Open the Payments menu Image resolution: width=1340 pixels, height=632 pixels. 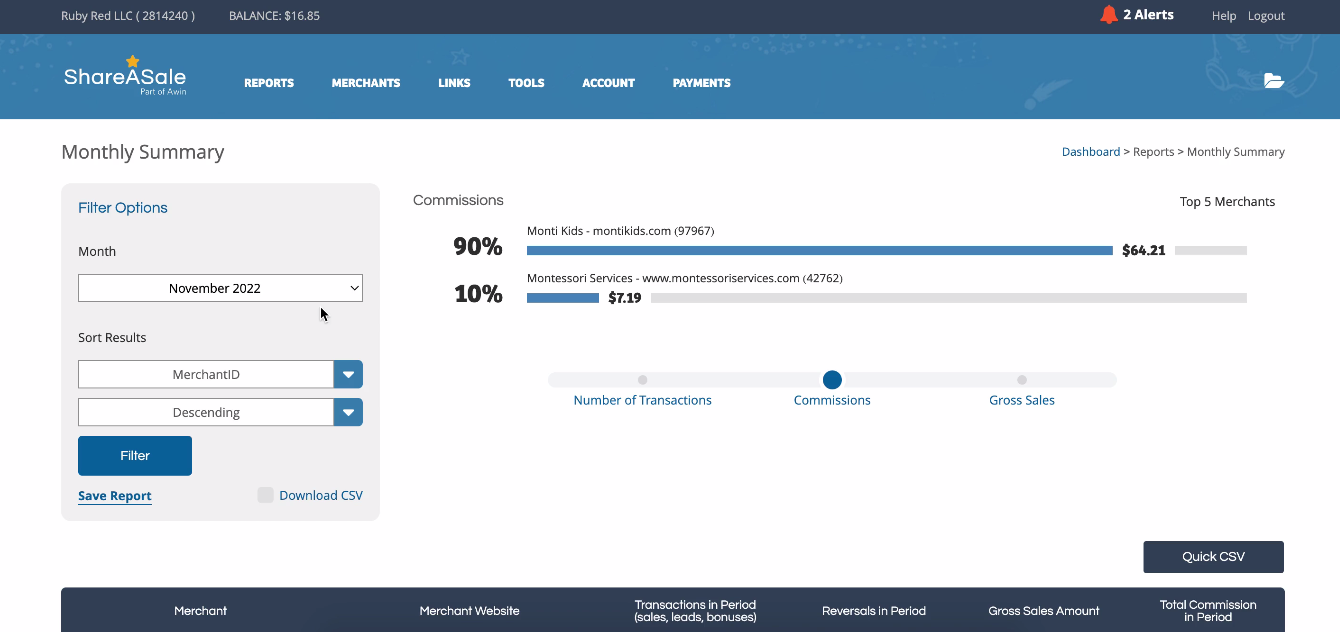coord(701,83)
